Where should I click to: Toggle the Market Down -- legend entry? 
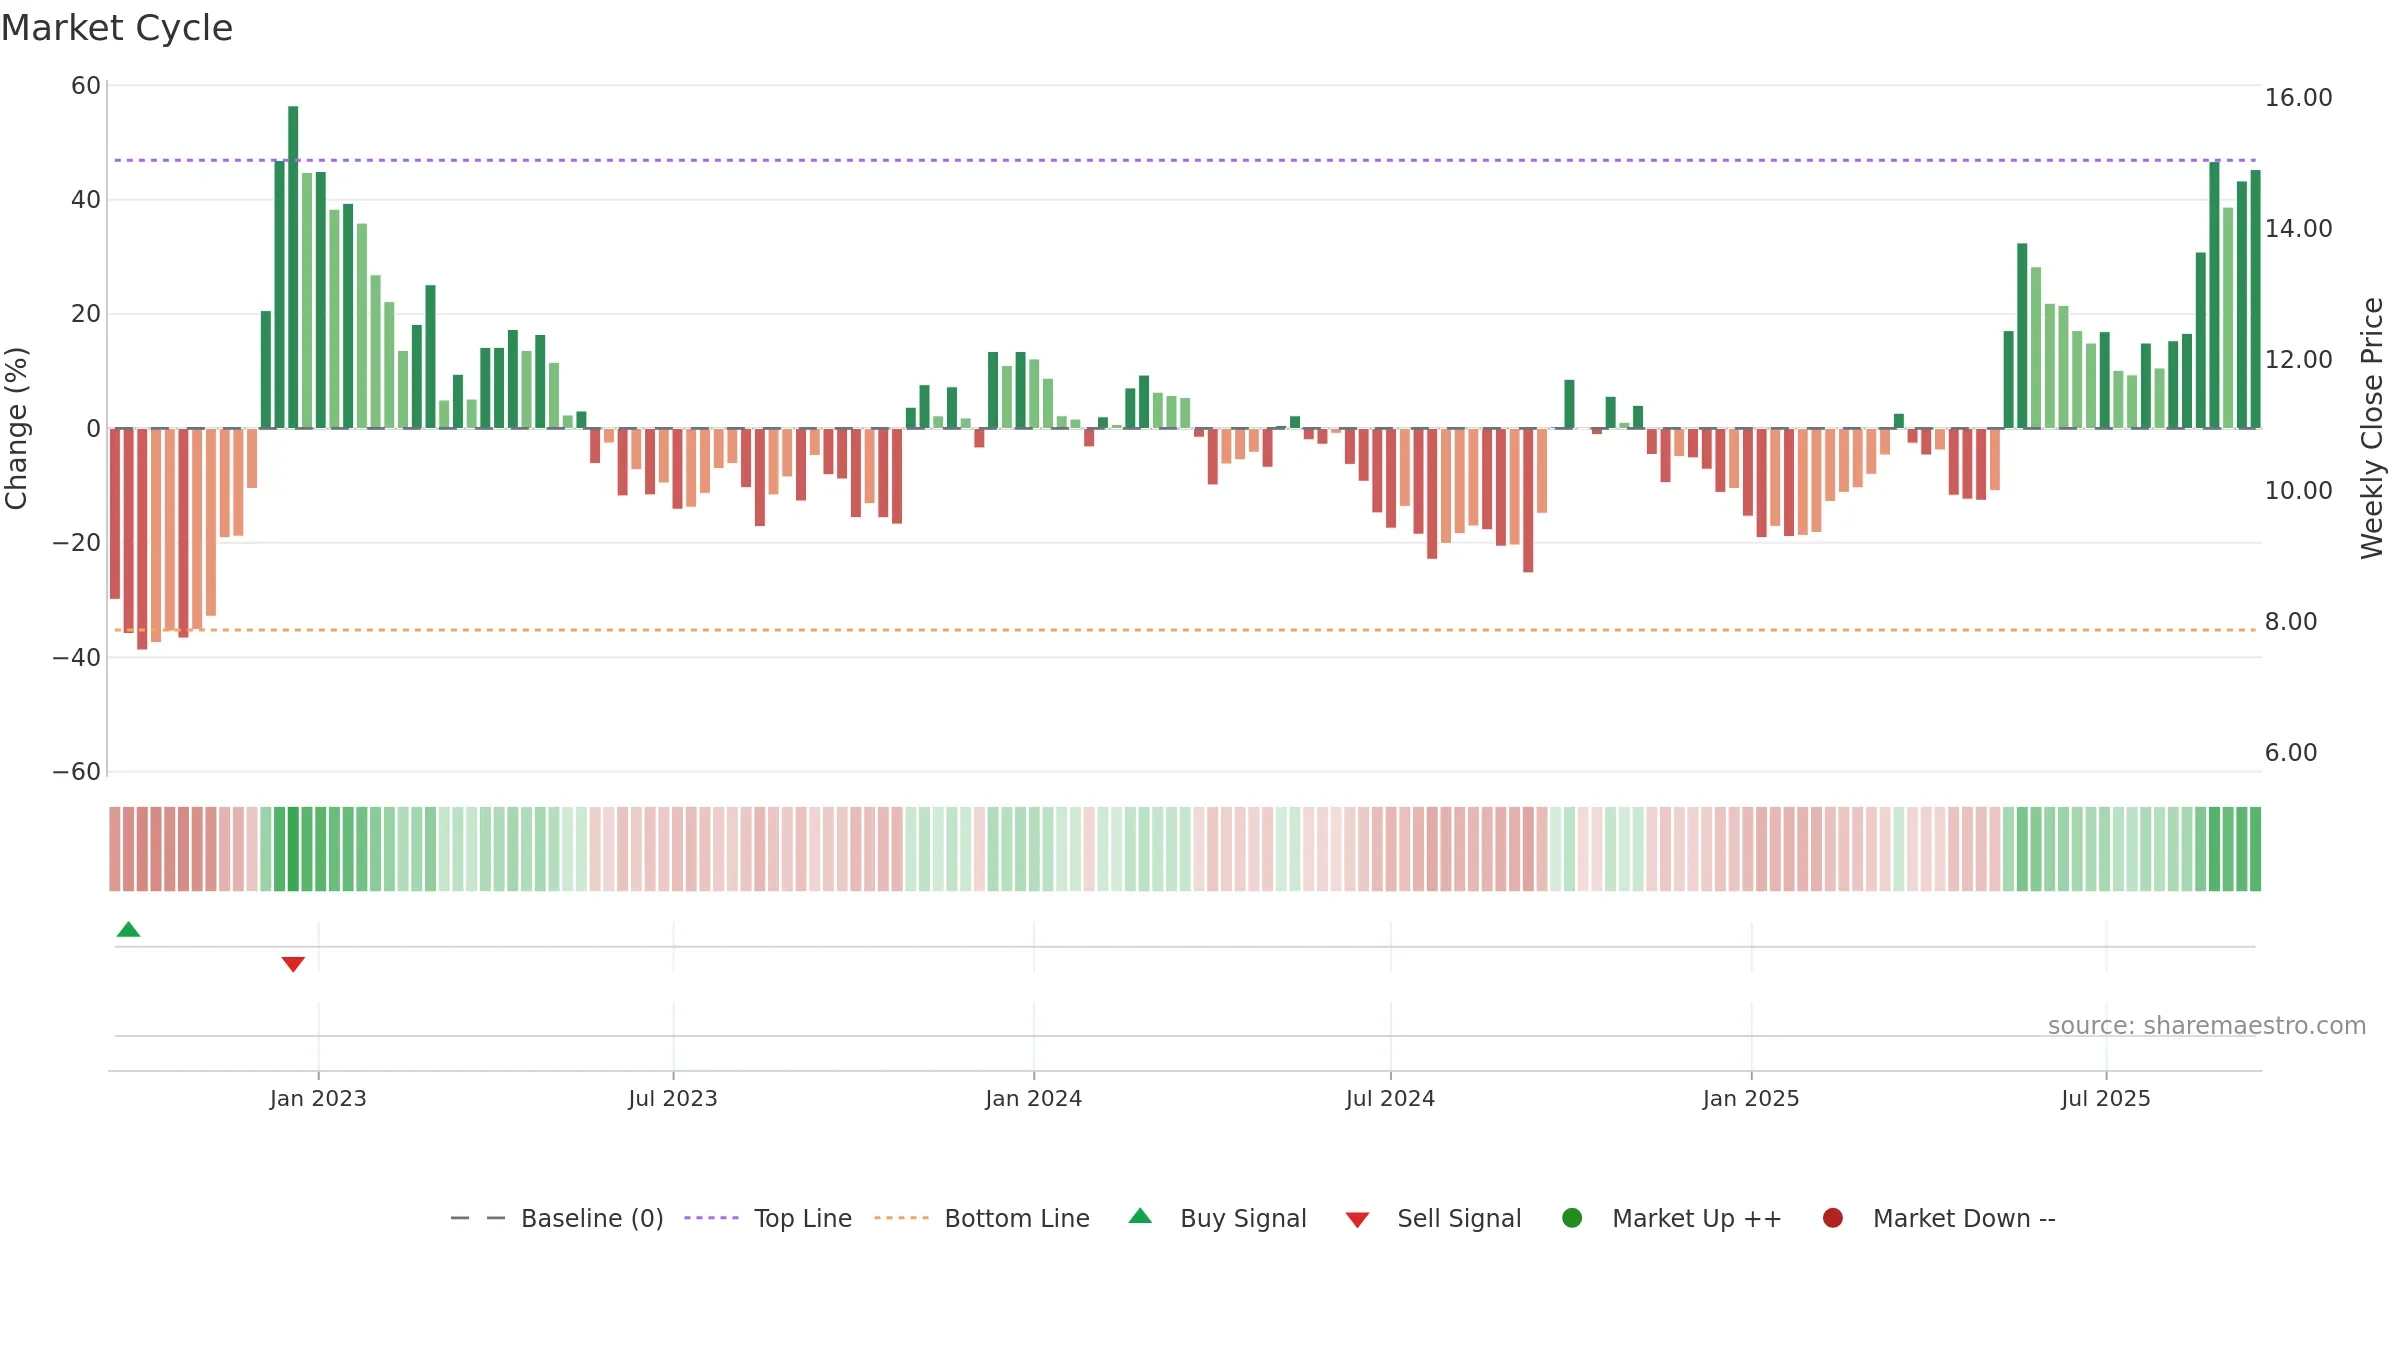[1939, 1218]
